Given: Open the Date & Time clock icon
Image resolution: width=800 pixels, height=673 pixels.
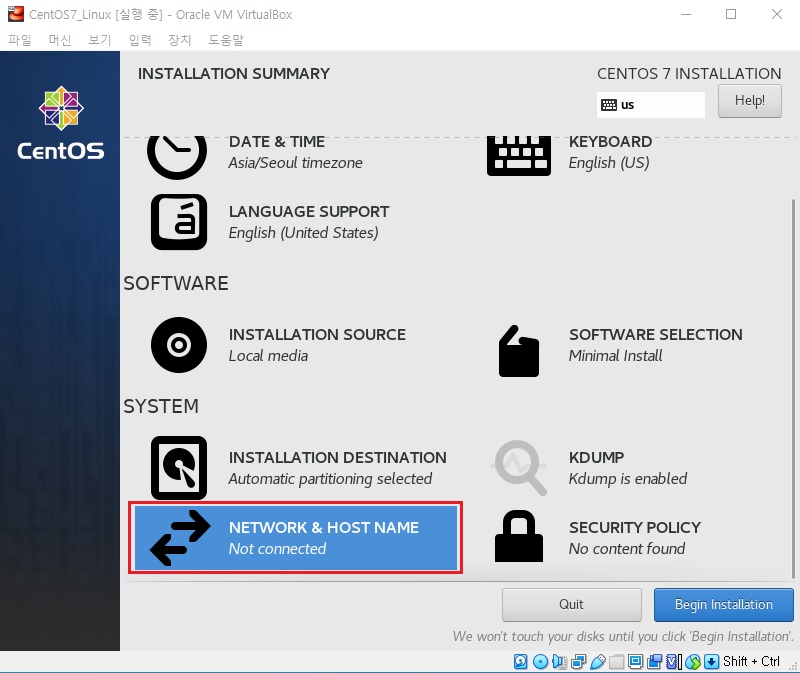Looking at the screenshot, I should (x=177, y=157).
